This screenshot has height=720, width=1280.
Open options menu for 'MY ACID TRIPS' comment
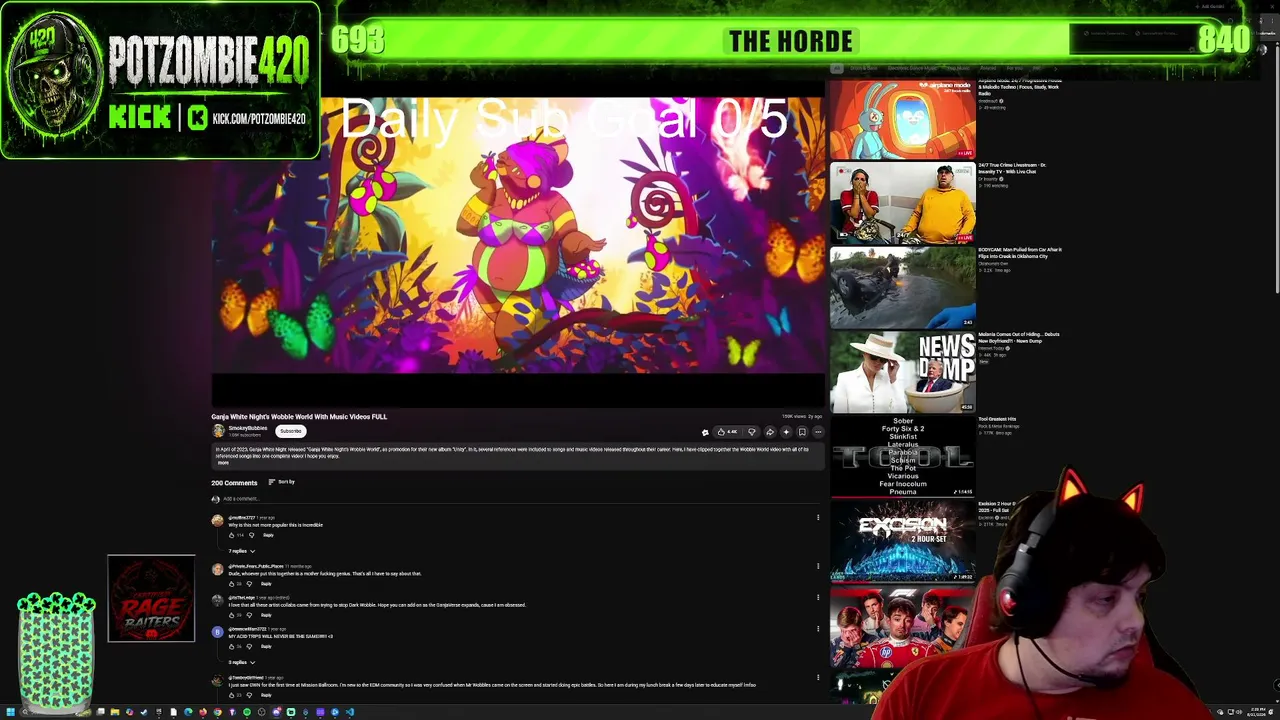(x=818, y=629)
